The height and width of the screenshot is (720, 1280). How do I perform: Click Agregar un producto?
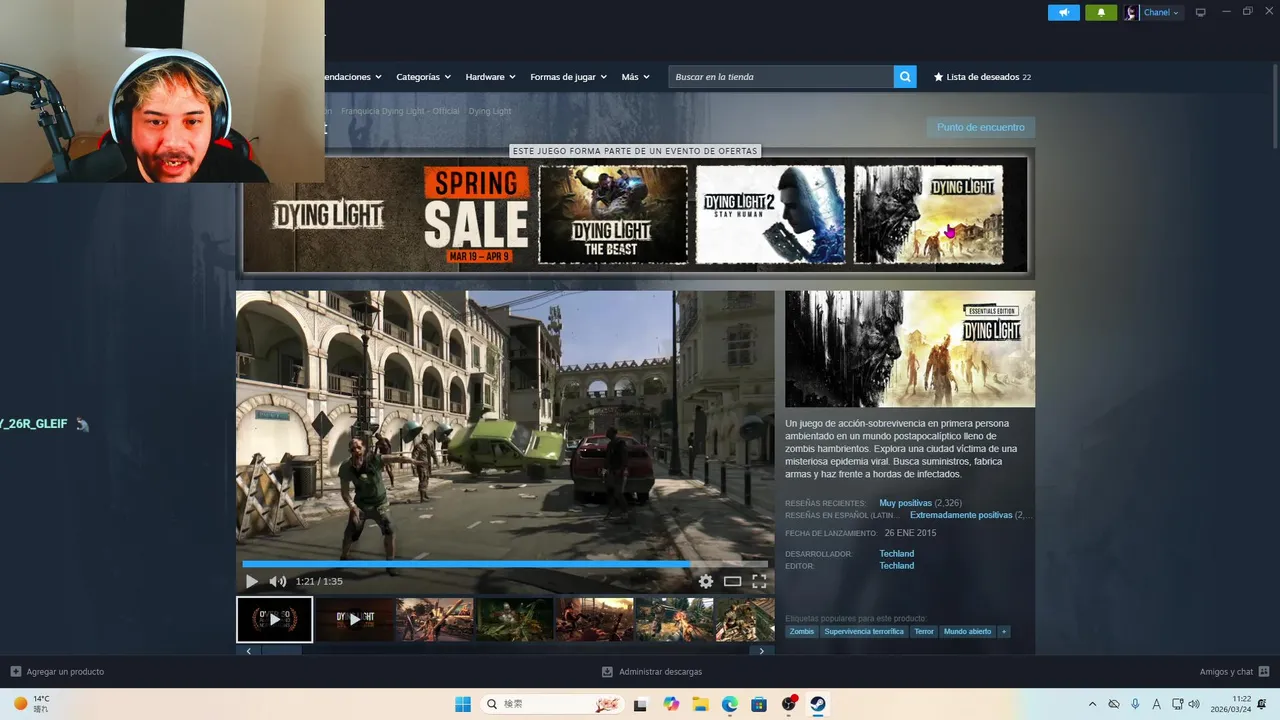pos(57,672)
